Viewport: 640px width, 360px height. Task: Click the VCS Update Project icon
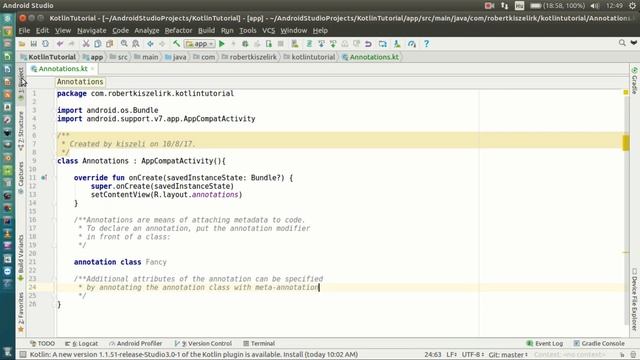(321, 44)
